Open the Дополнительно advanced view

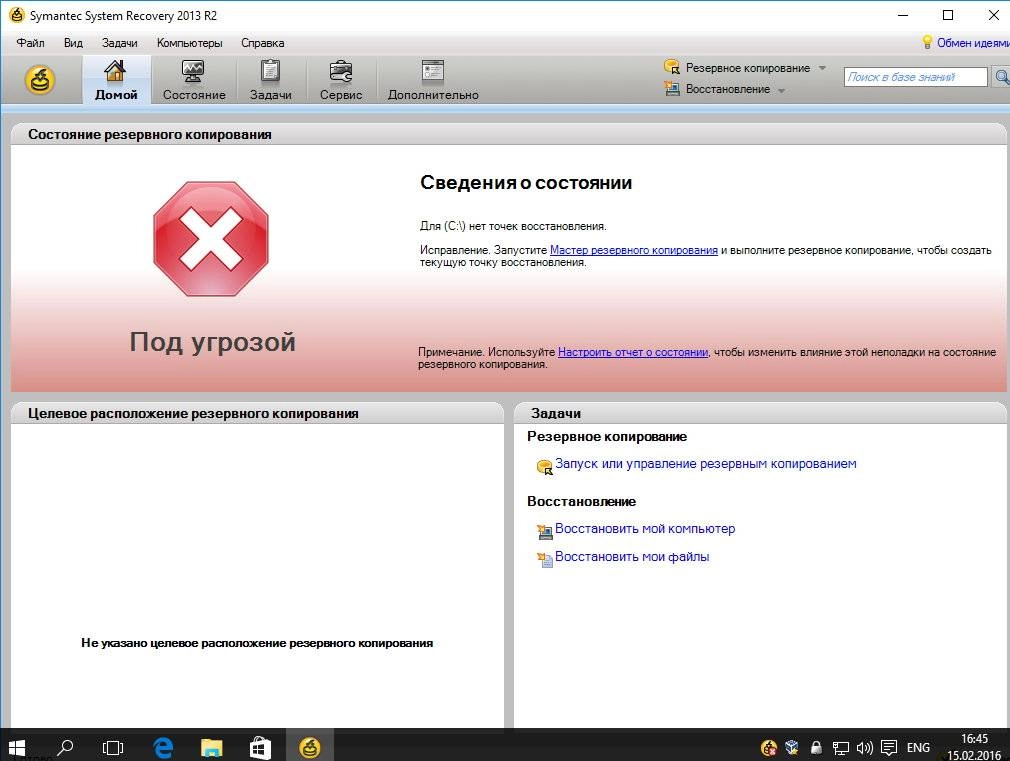[x=433, y=79]
